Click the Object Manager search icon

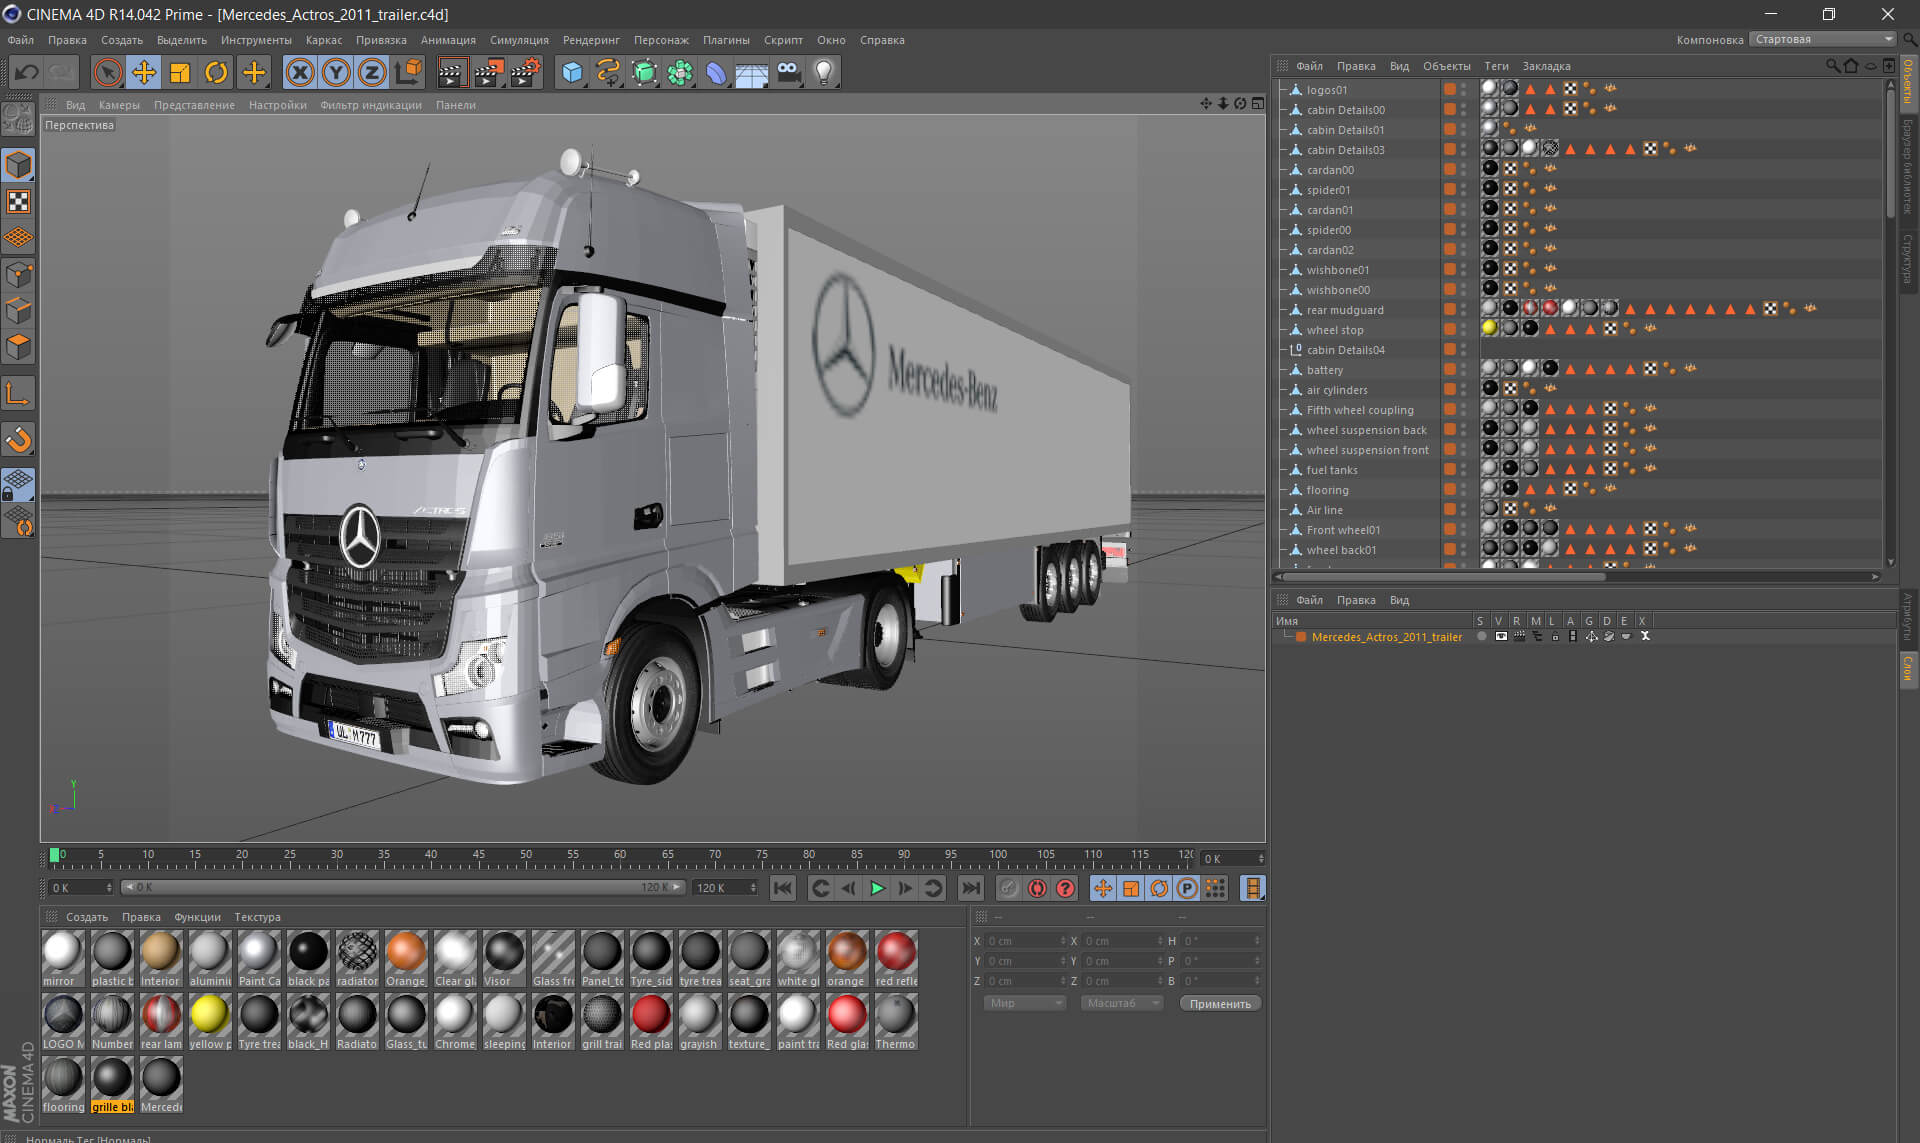tap(1832, 66)
